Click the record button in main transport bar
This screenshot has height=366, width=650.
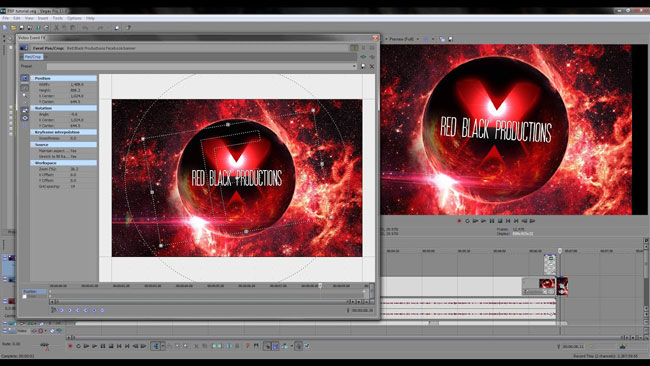click(70, 346)
